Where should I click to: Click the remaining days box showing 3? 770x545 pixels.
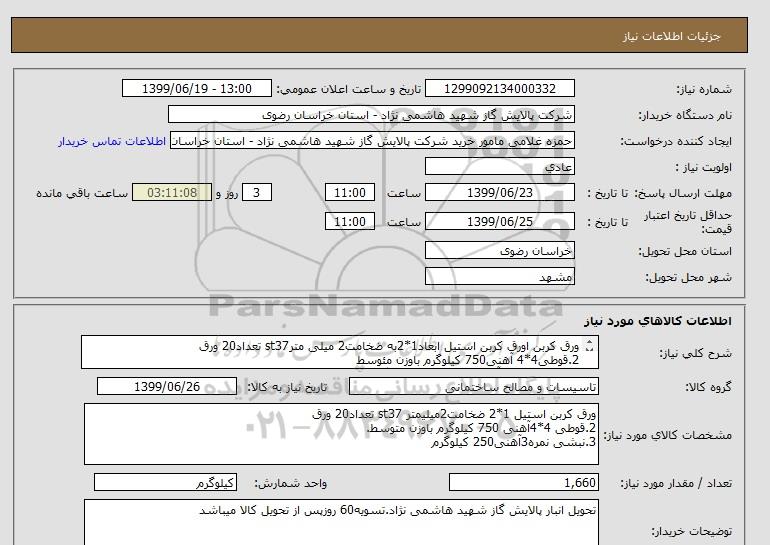click(x=258, y=193)
